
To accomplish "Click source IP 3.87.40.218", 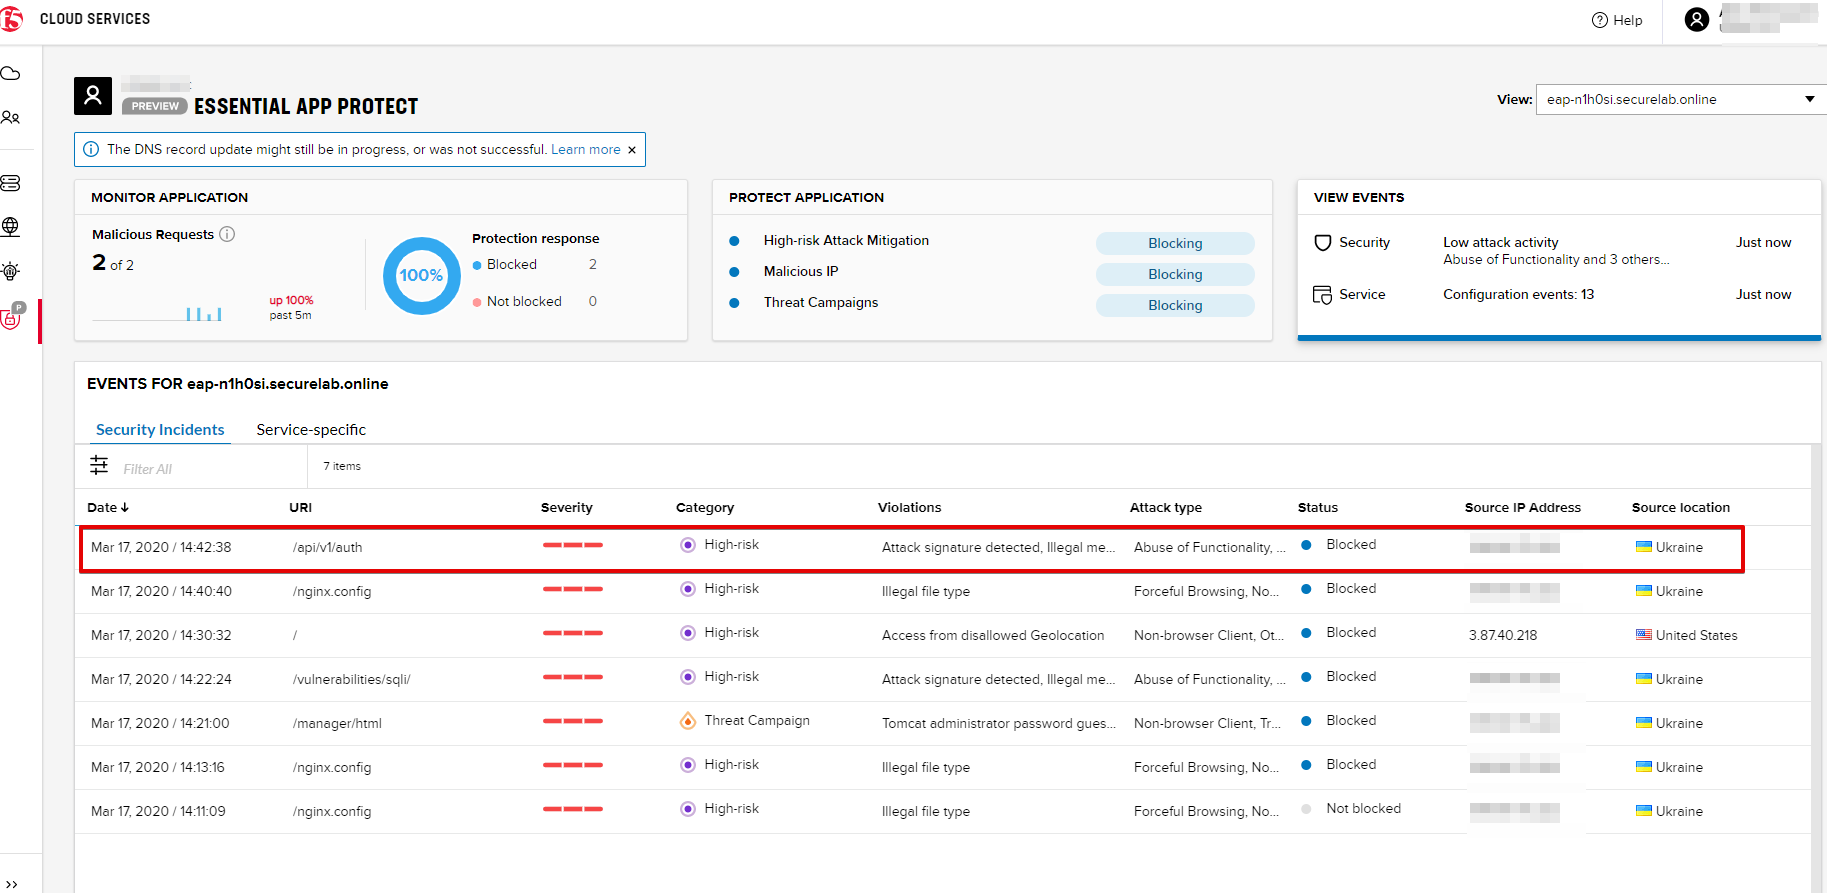I will pyautogui.click(x=1503, y=635).
